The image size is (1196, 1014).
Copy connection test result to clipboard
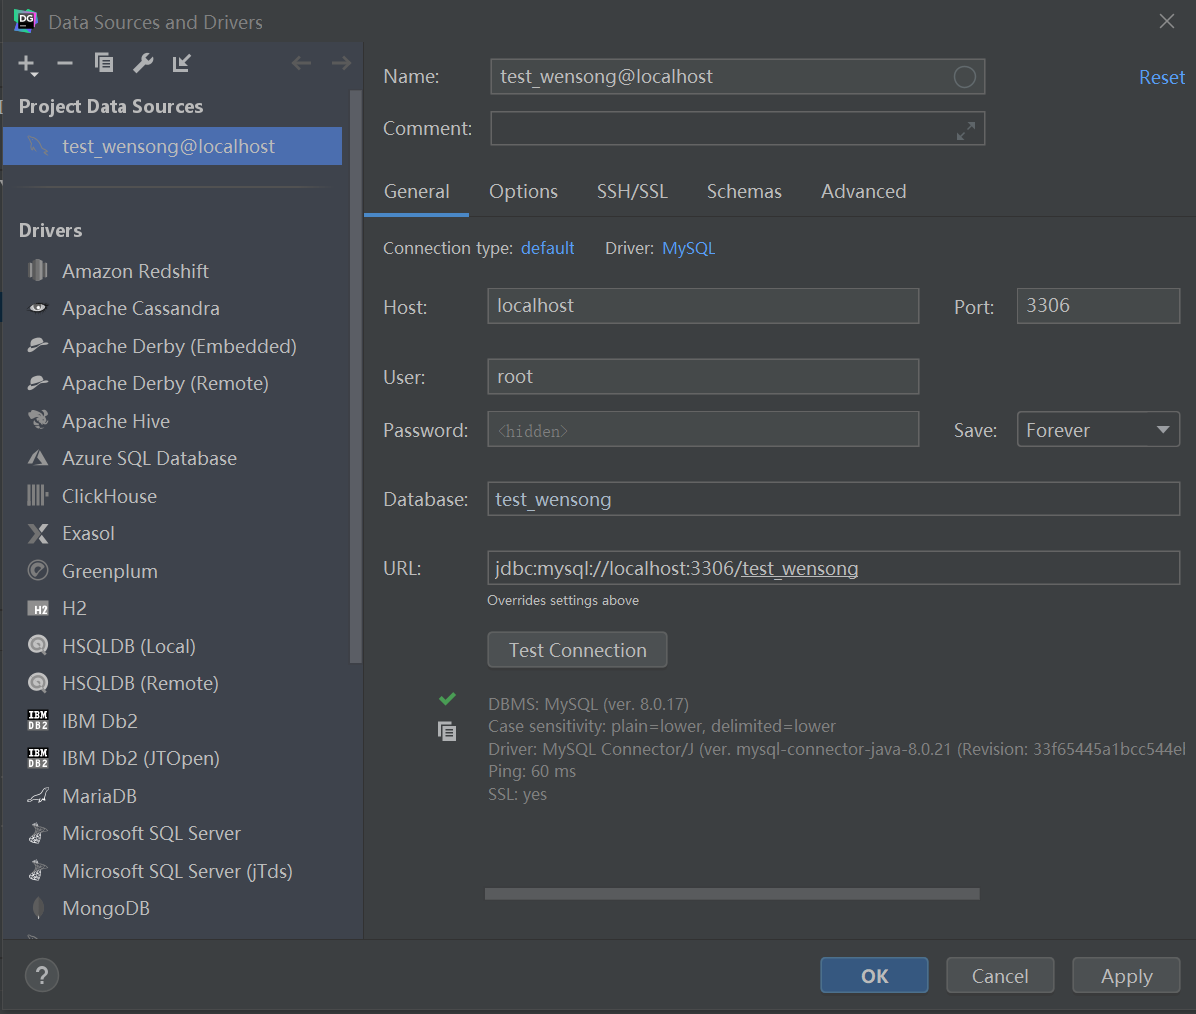point(447,732)
